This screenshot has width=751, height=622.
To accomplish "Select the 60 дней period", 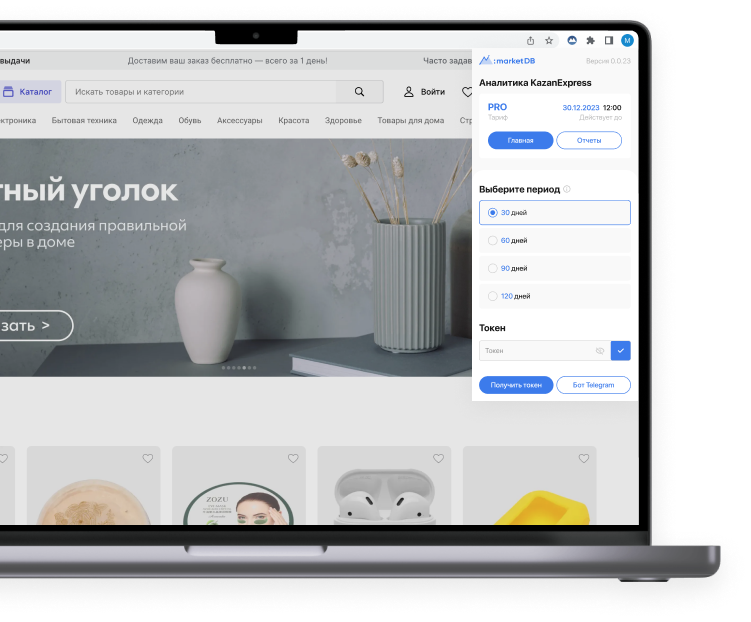I will pyautogui.click(x=555, y=240).
